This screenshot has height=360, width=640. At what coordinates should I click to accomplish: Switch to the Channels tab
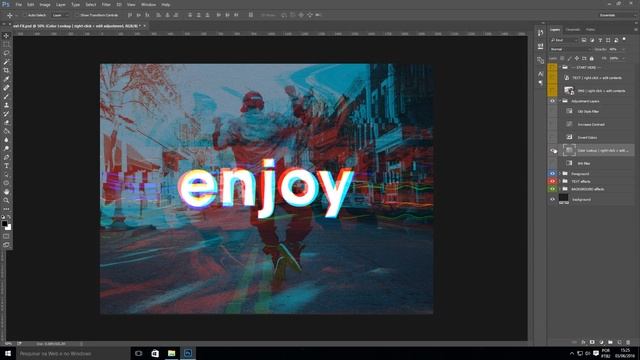click(573, 30)
